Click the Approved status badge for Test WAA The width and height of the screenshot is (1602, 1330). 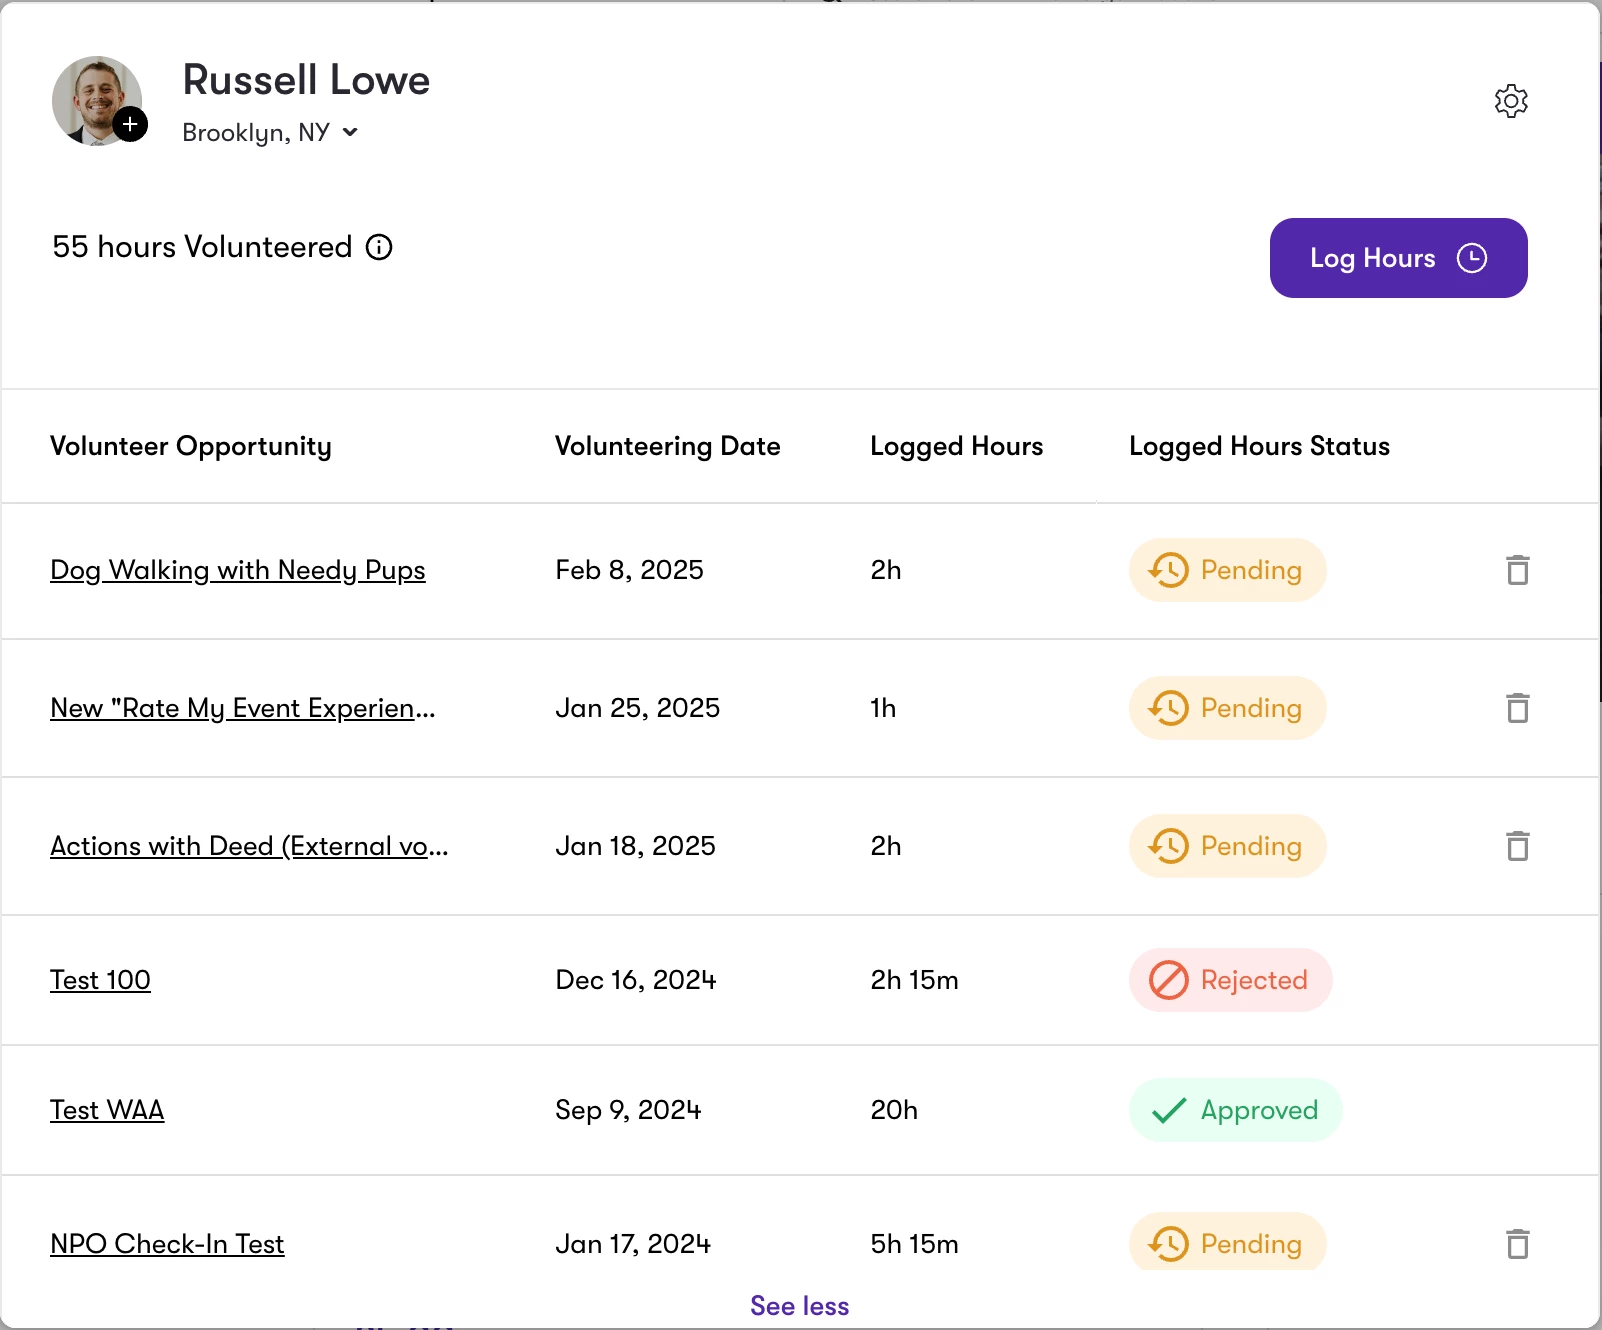pos(1235,1110)
